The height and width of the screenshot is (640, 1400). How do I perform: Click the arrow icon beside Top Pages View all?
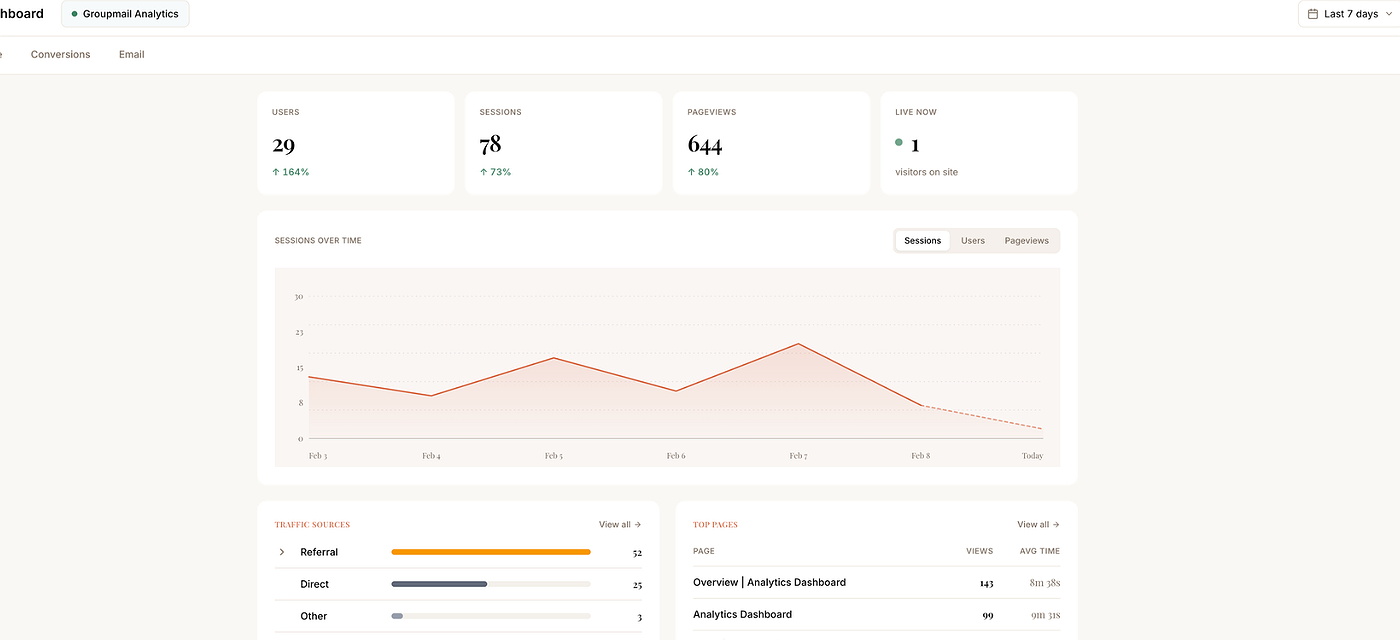pos(1056,523)
